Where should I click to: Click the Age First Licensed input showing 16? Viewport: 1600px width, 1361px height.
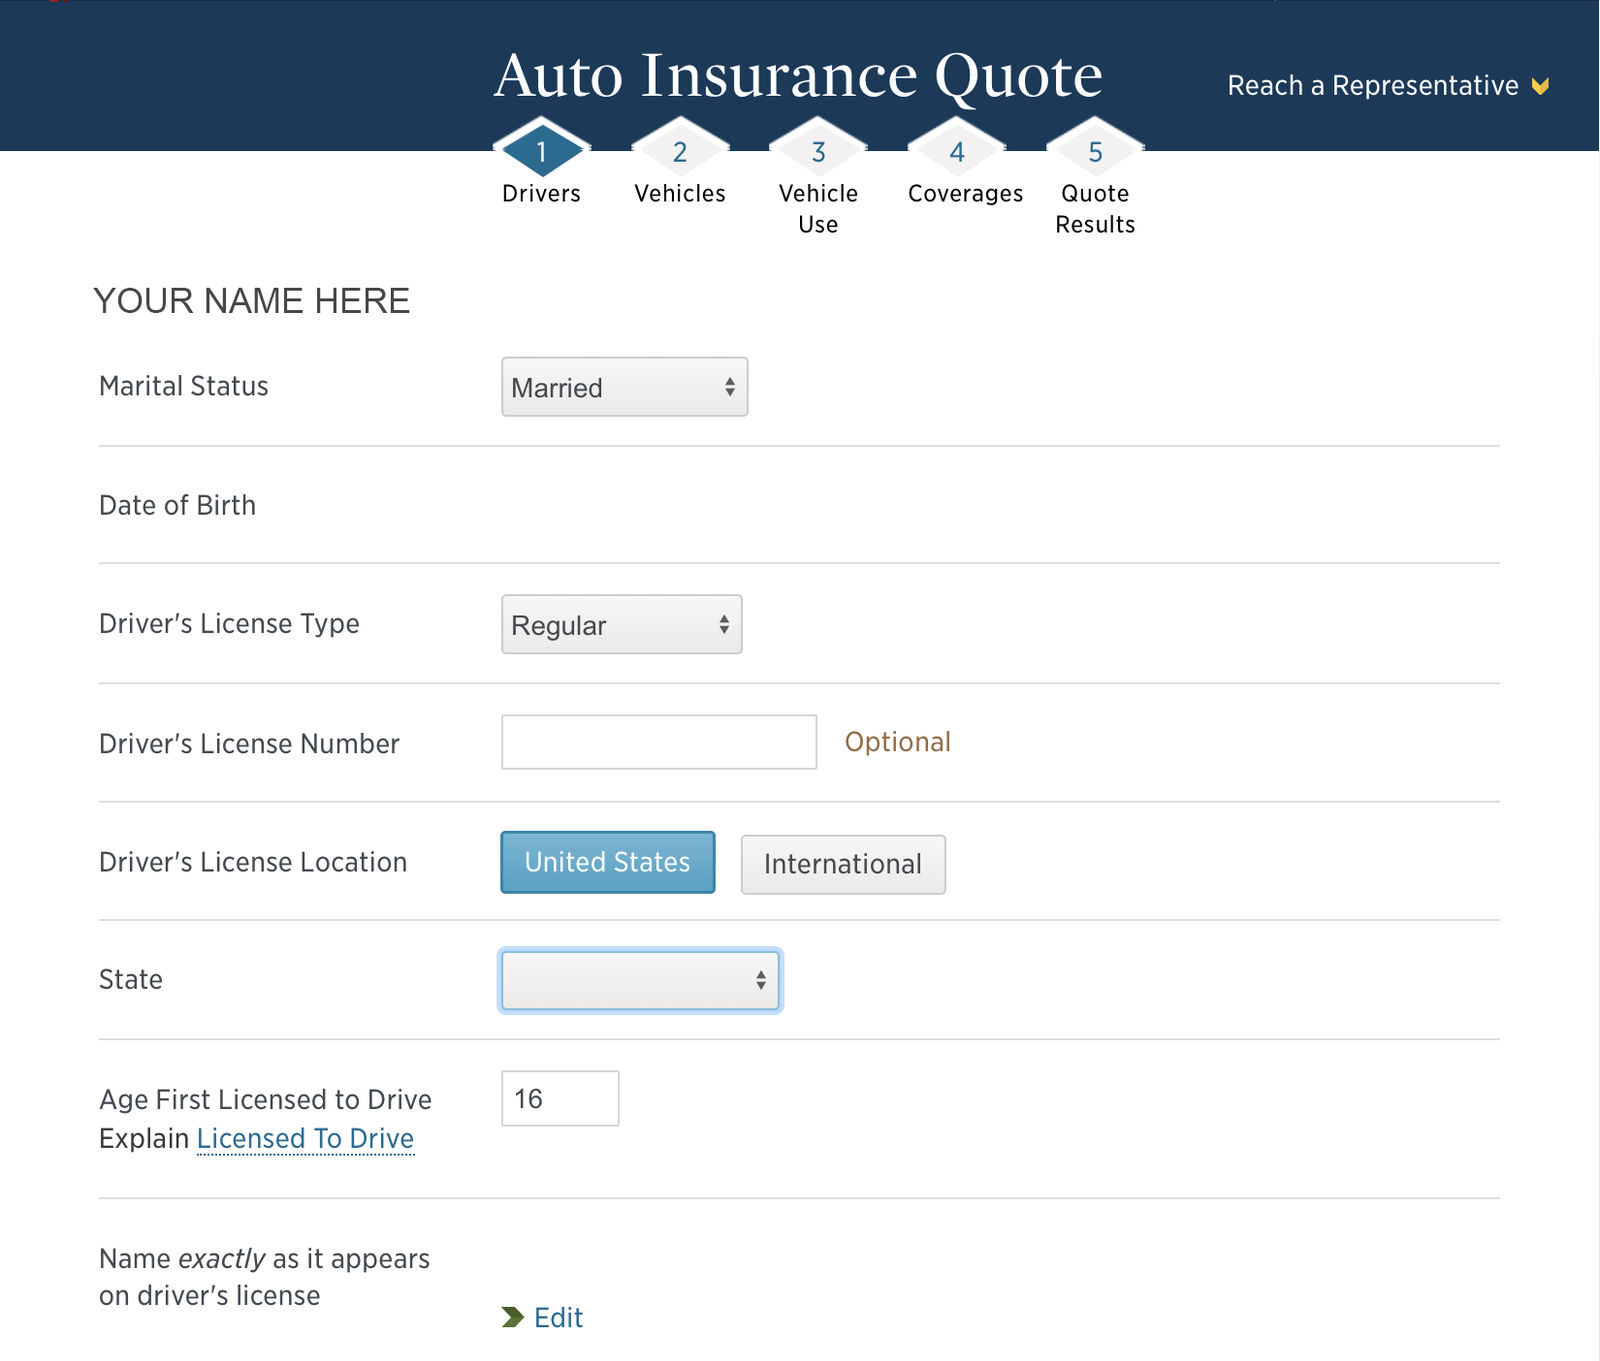[x=559, y=1098]
